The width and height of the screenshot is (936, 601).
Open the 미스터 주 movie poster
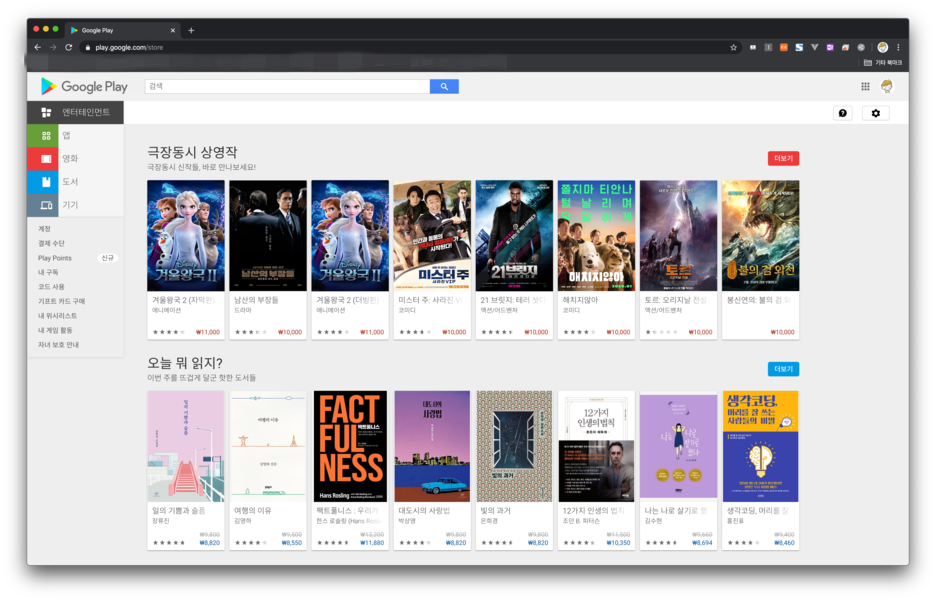click(432, 236)
